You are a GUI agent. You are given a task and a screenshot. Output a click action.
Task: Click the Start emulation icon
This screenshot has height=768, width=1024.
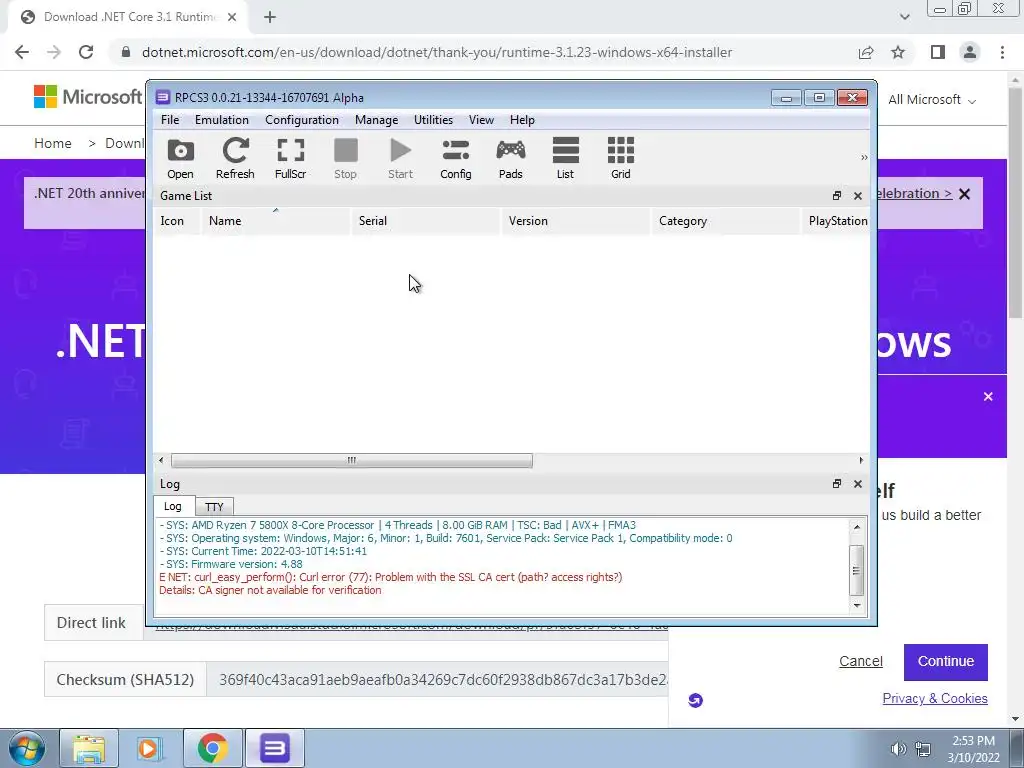point(400,158)
